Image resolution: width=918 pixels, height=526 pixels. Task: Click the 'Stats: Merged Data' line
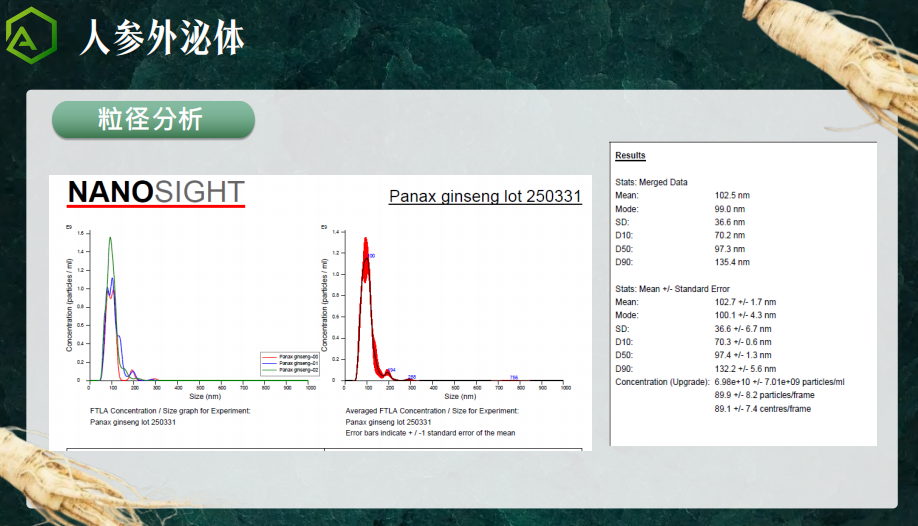tap(651, 182)
